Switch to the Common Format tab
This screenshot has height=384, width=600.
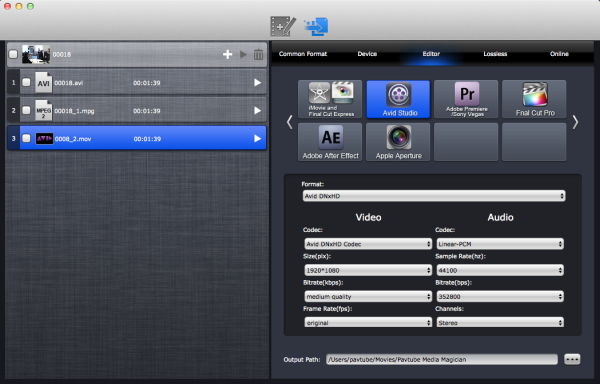[303, 54]
